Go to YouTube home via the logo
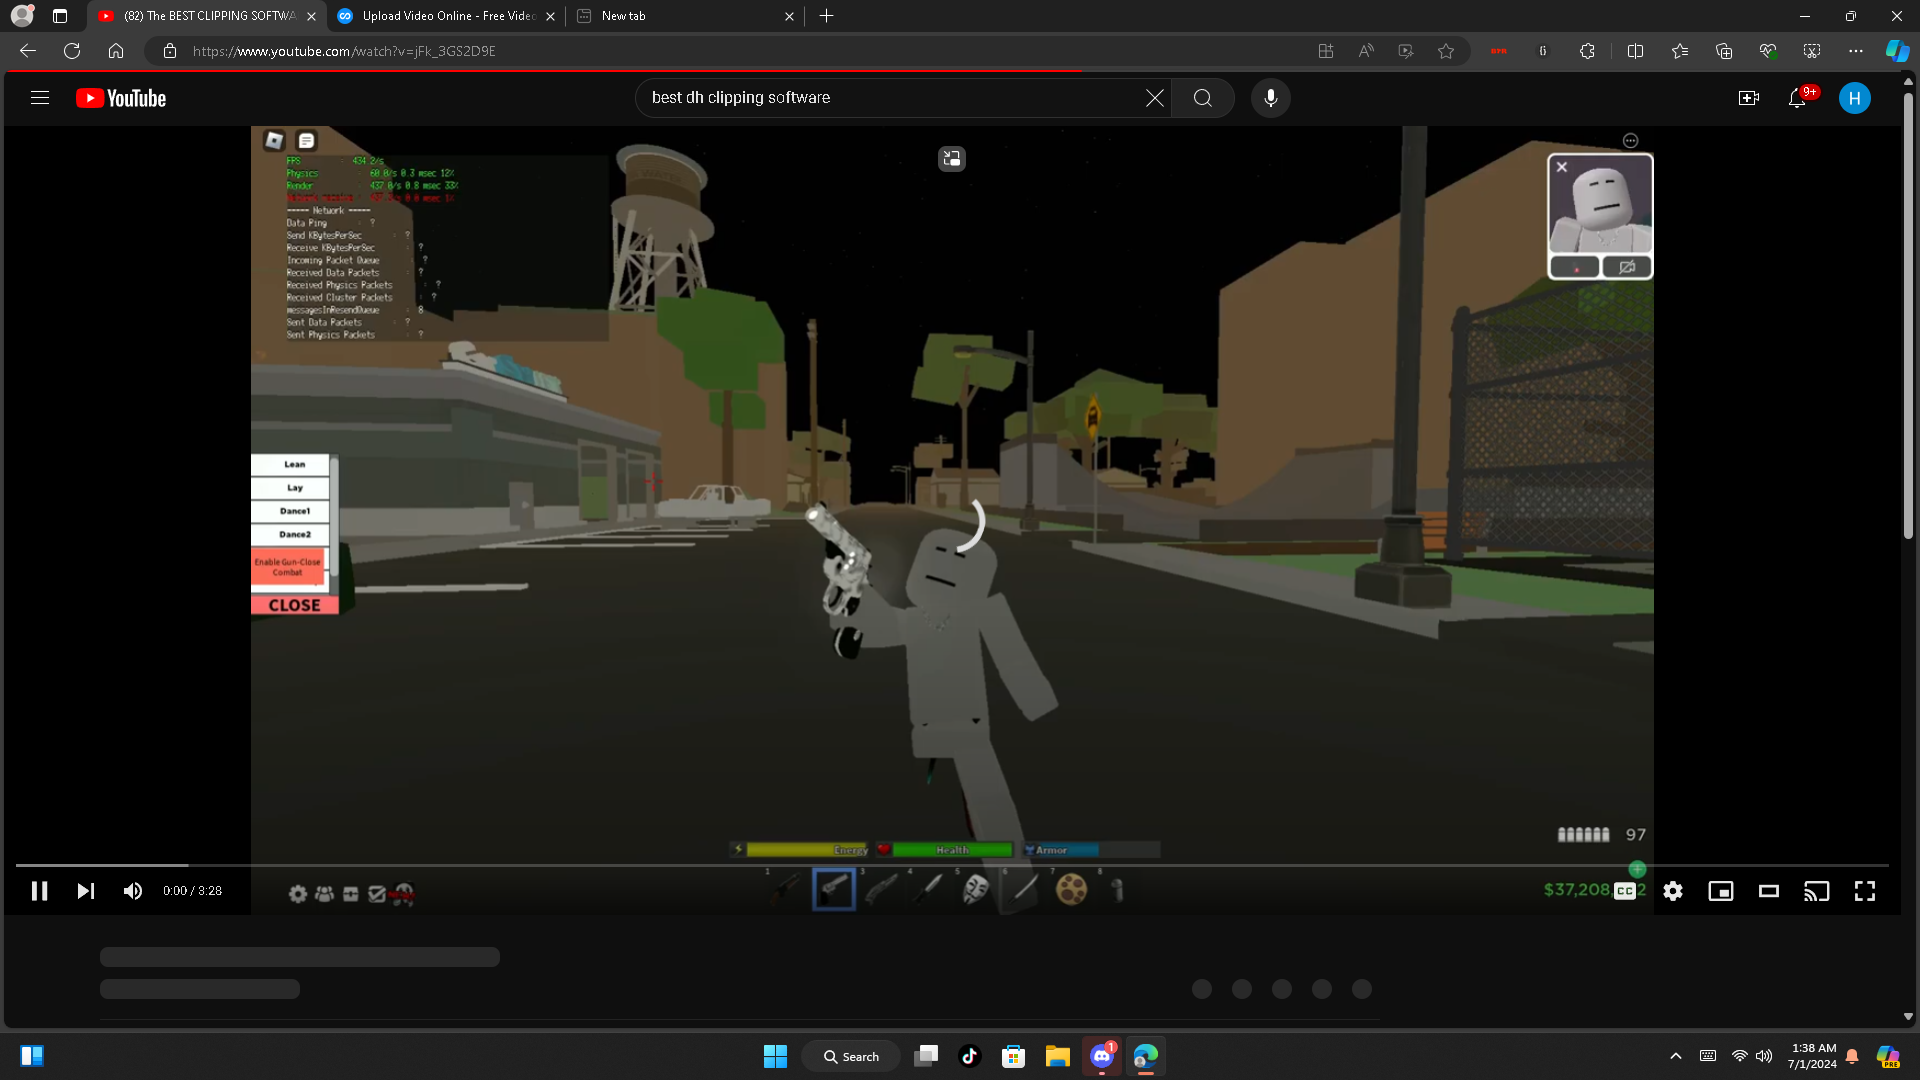This screenshot has height=1080, width=1920. click(121, 98)
